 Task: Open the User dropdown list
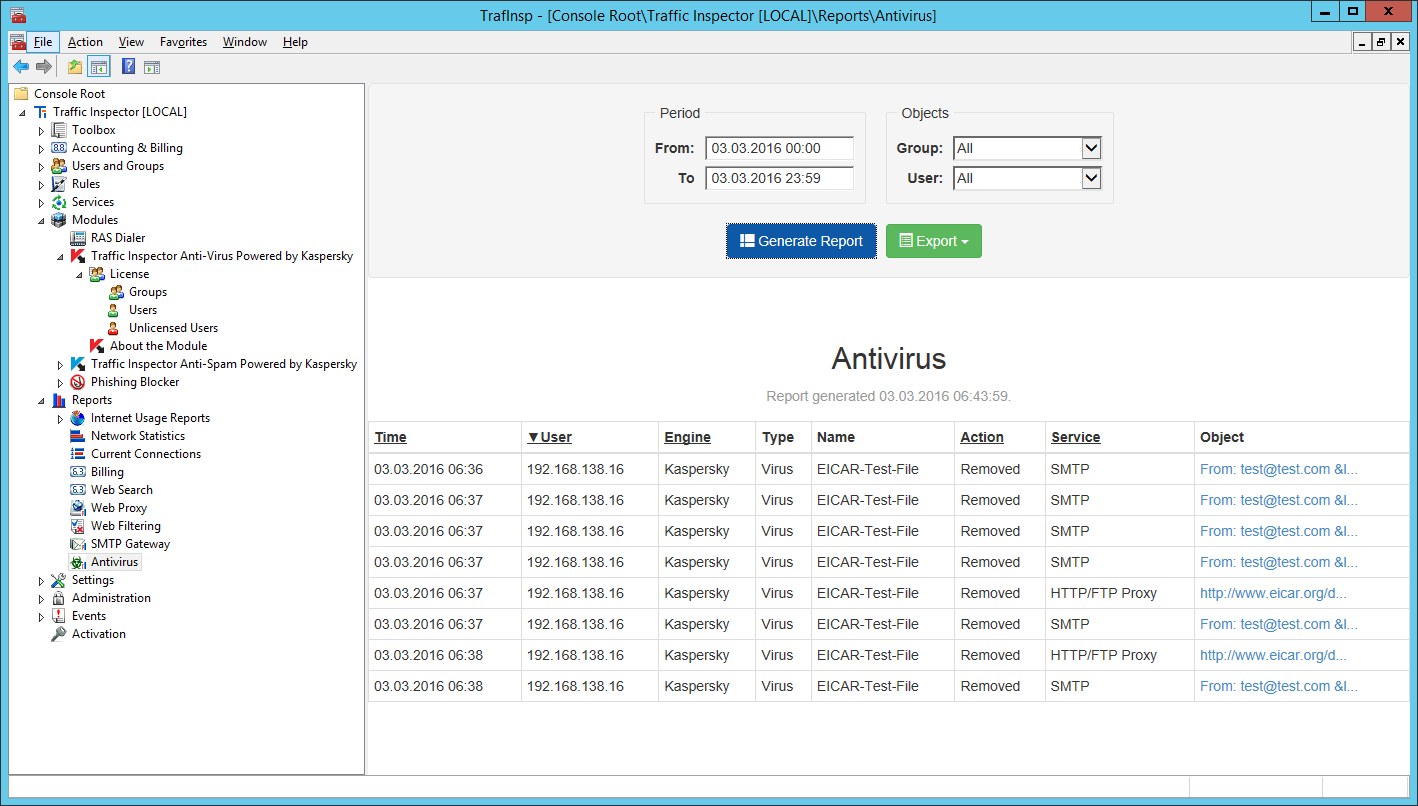coord(1091,178)
